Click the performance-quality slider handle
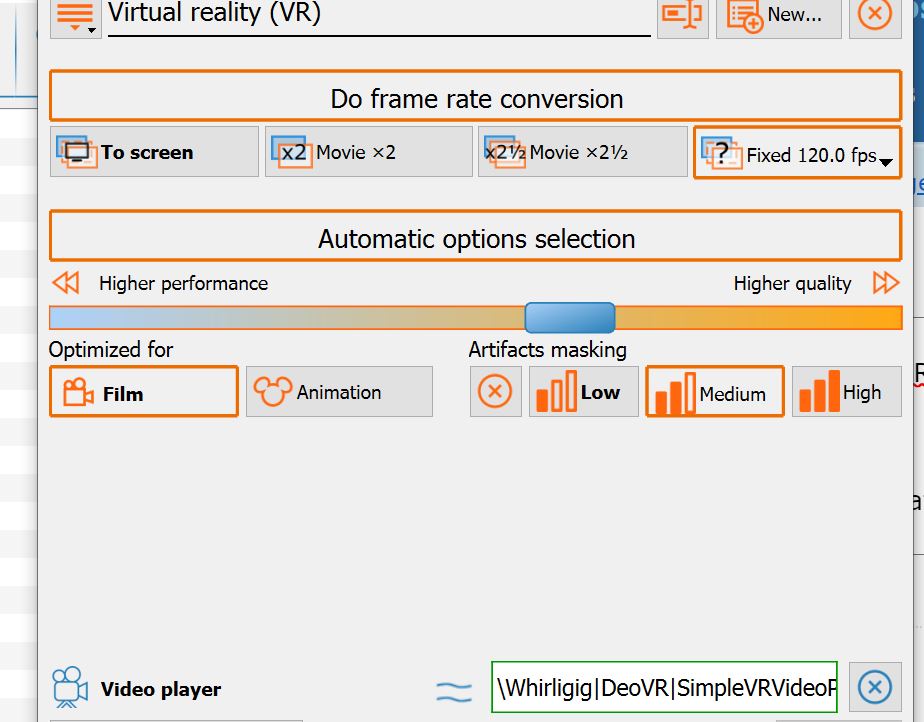 (x=570, y=318)
